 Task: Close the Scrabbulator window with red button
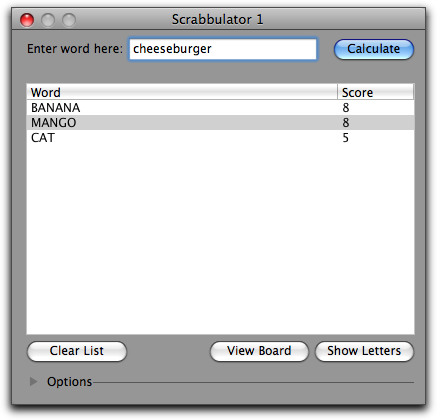click(x=27, y=20)
